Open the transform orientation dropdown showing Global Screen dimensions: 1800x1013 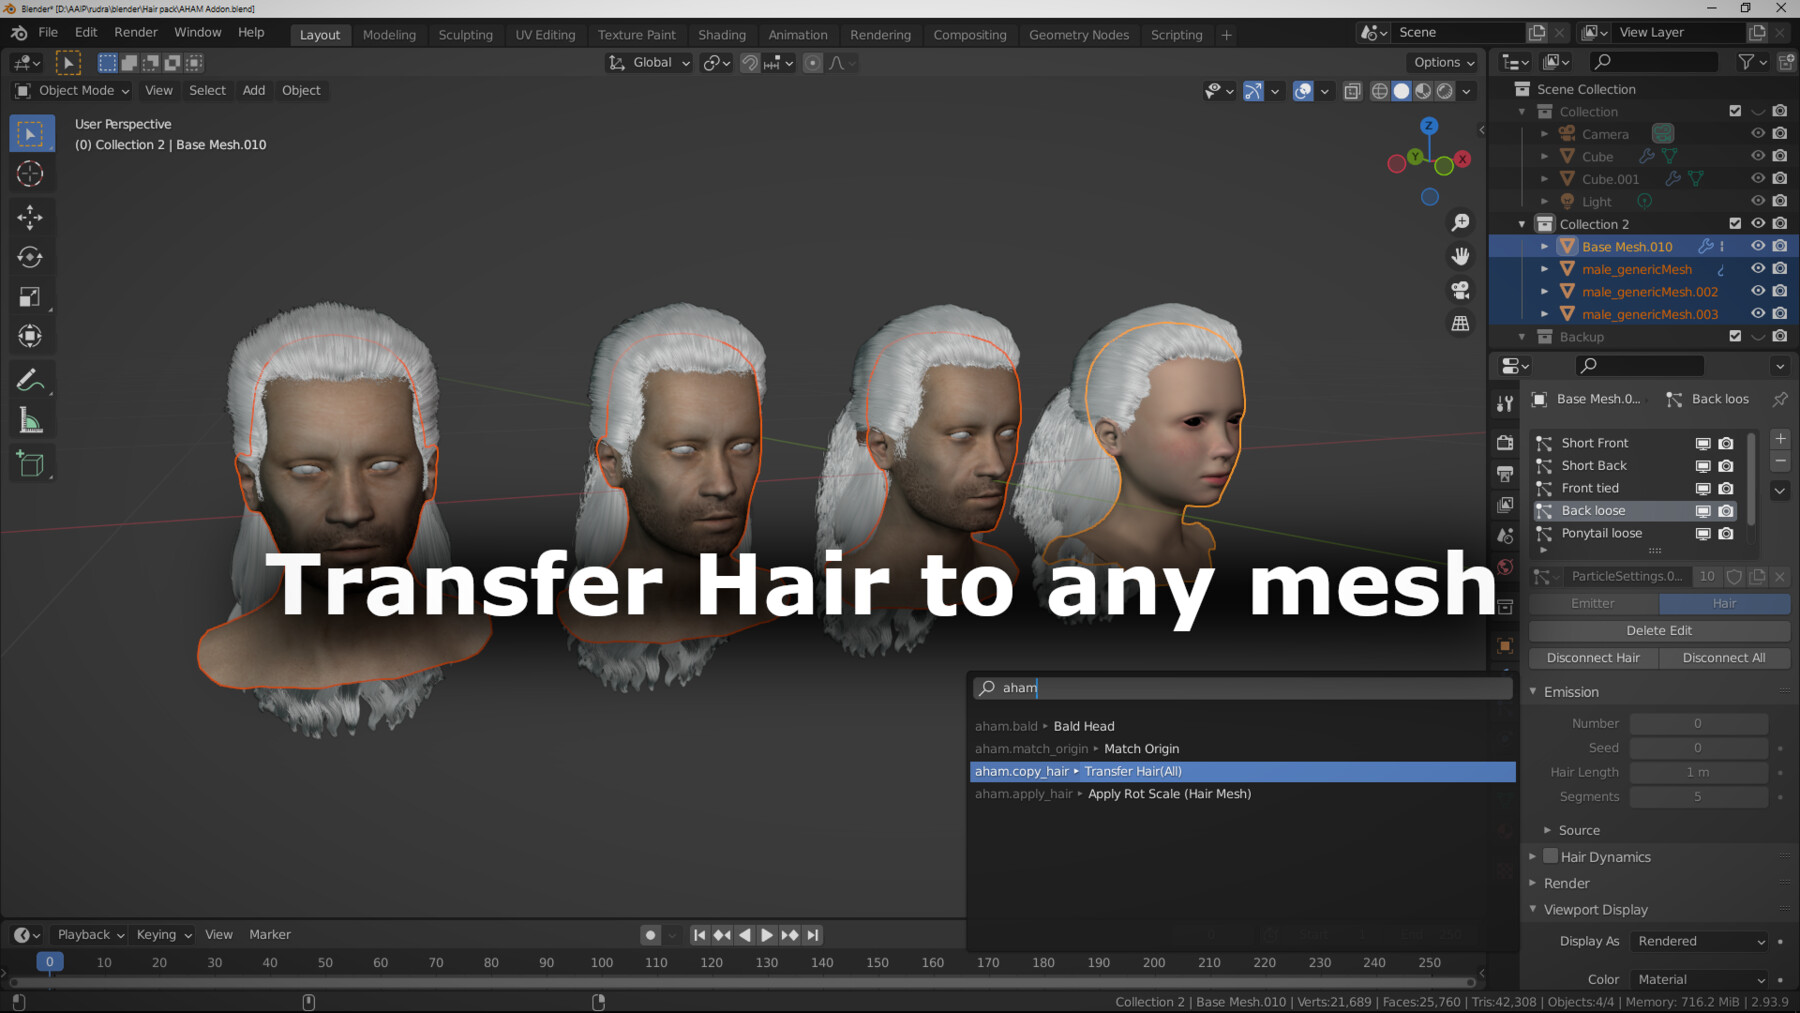pyautogui.click(x=648, y=62)
